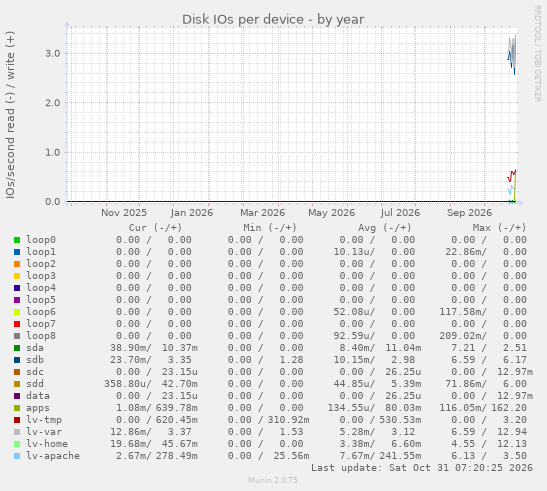Viewport: 547px width, 491px height.
Task: Click the 3.0 y-axis tick label
Action: pyautogui.click(x=52, y=53)
